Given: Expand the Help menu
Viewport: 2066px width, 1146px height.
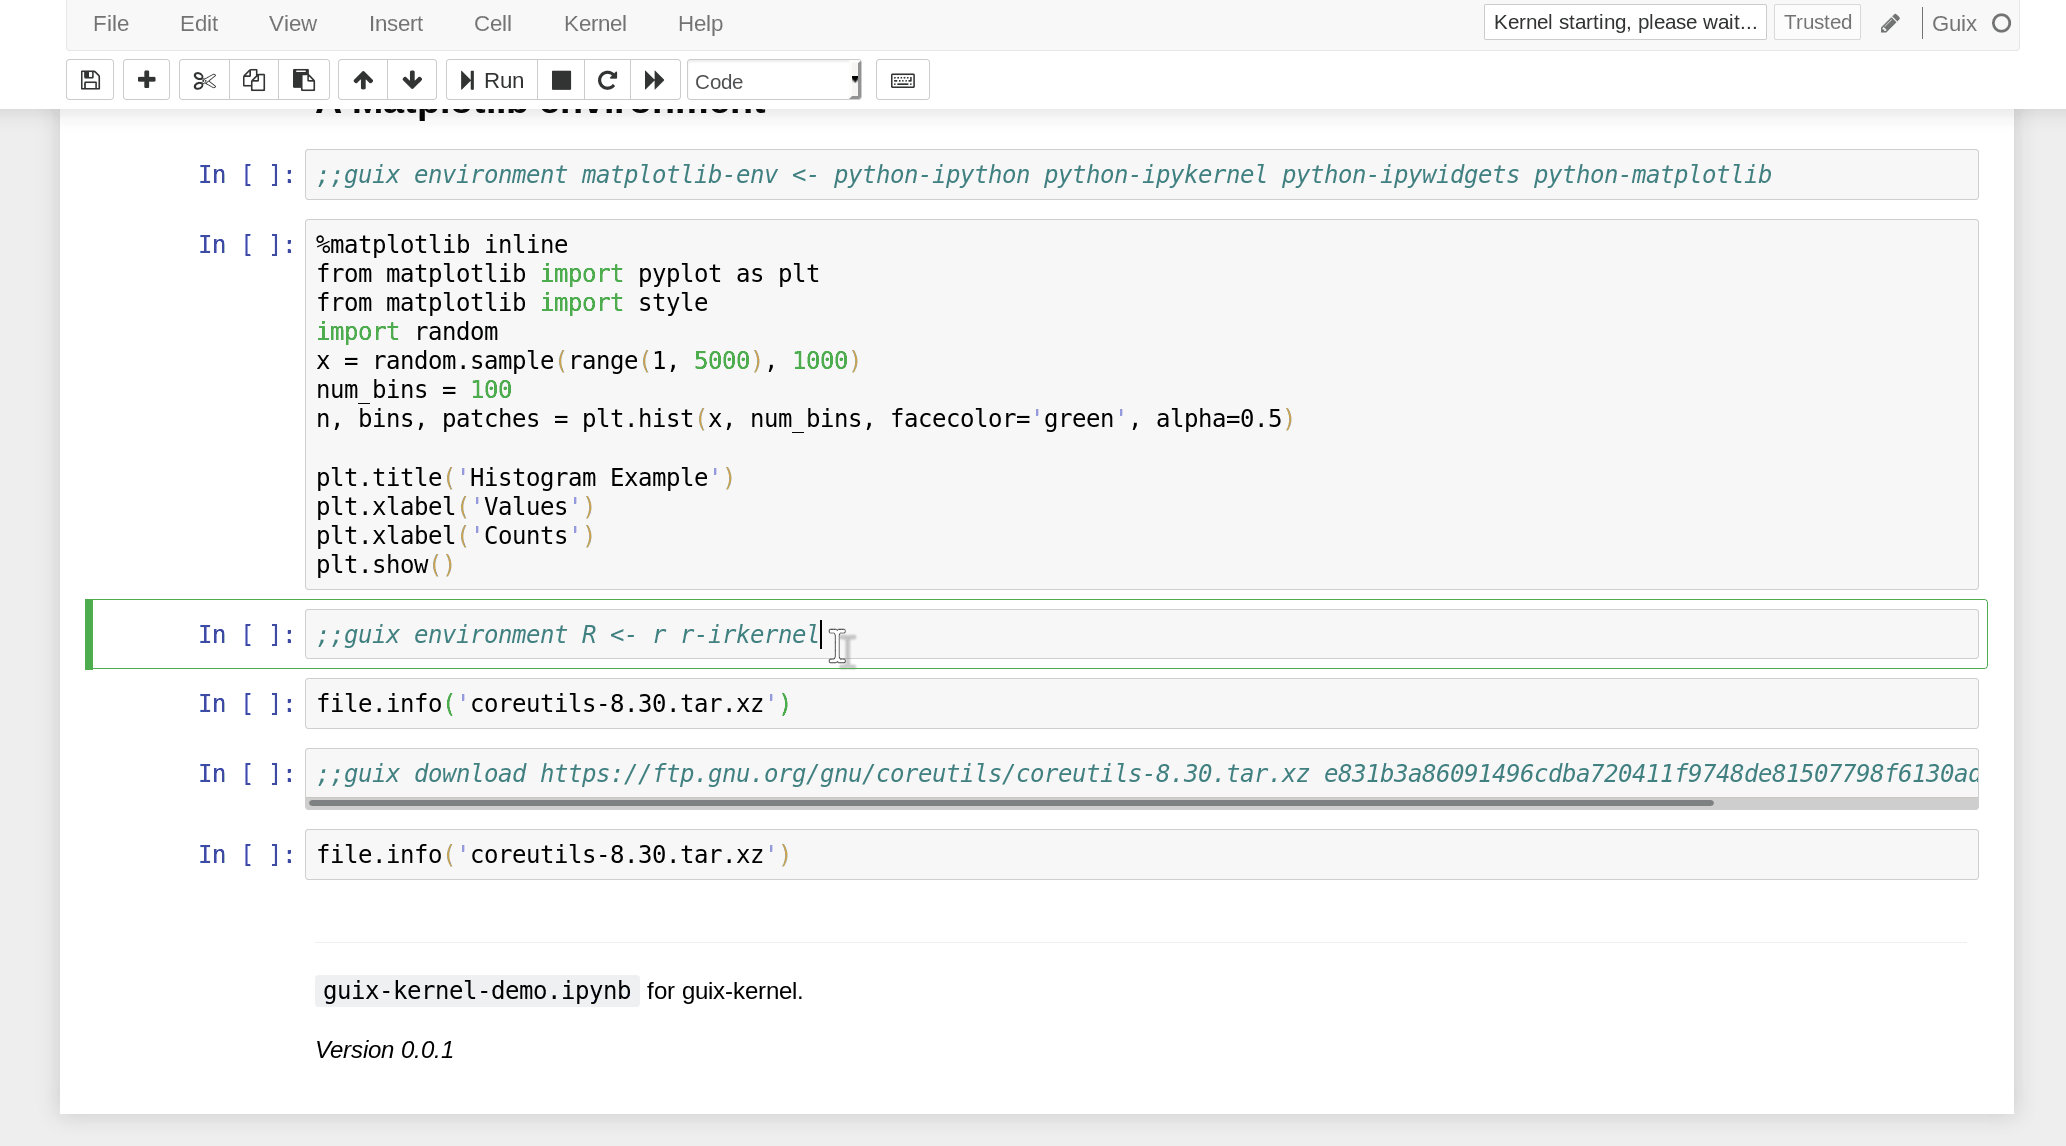Looking at the screenshot, I should [701, 23].
